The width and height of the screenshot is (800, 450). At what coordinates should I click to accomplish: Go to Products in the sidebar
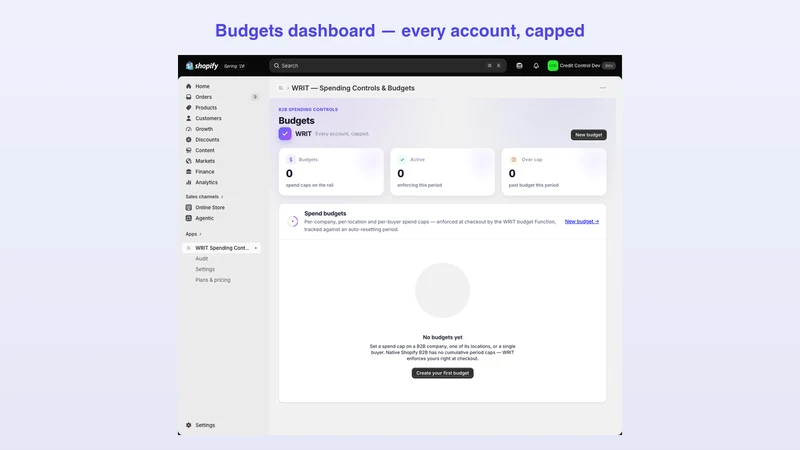(206, 108)
